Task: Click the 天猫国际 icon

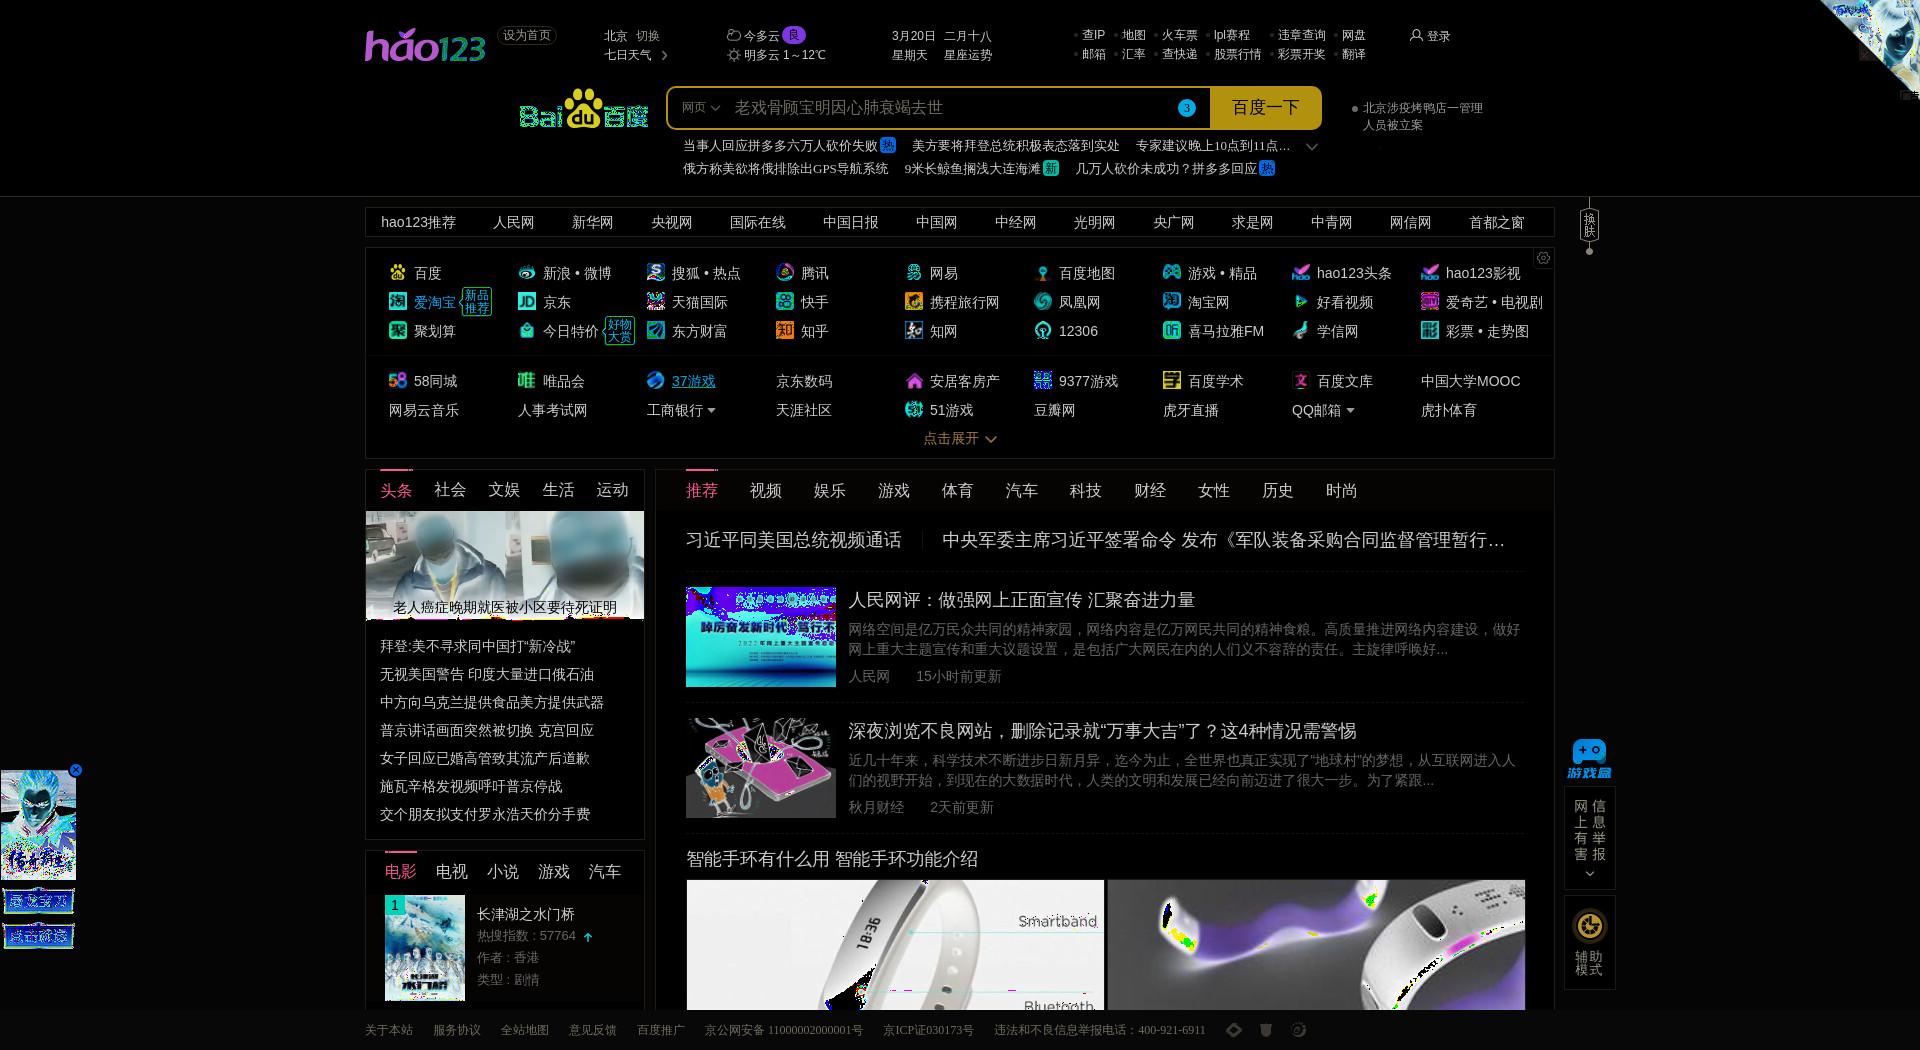Action: tap(656, 301)
